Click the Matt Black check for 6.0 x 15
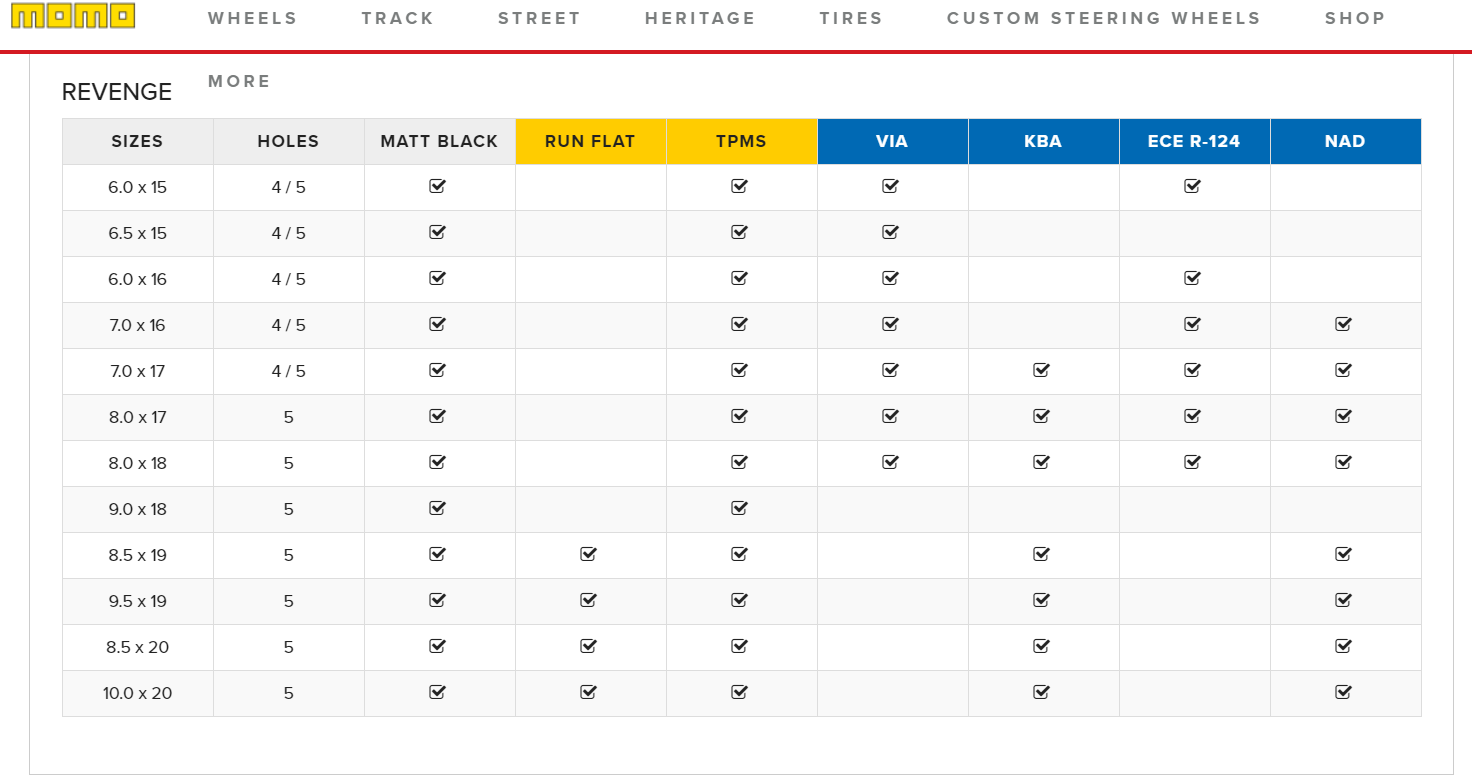This screenshot has width=1472, height=782. pos(437,186)
